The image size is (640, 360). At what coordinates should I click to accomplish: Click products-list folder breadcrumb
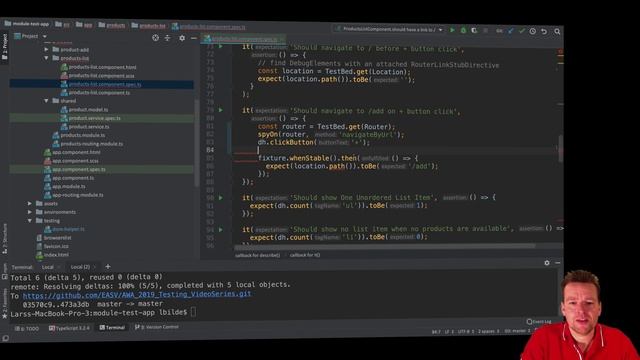coord(148,26)
